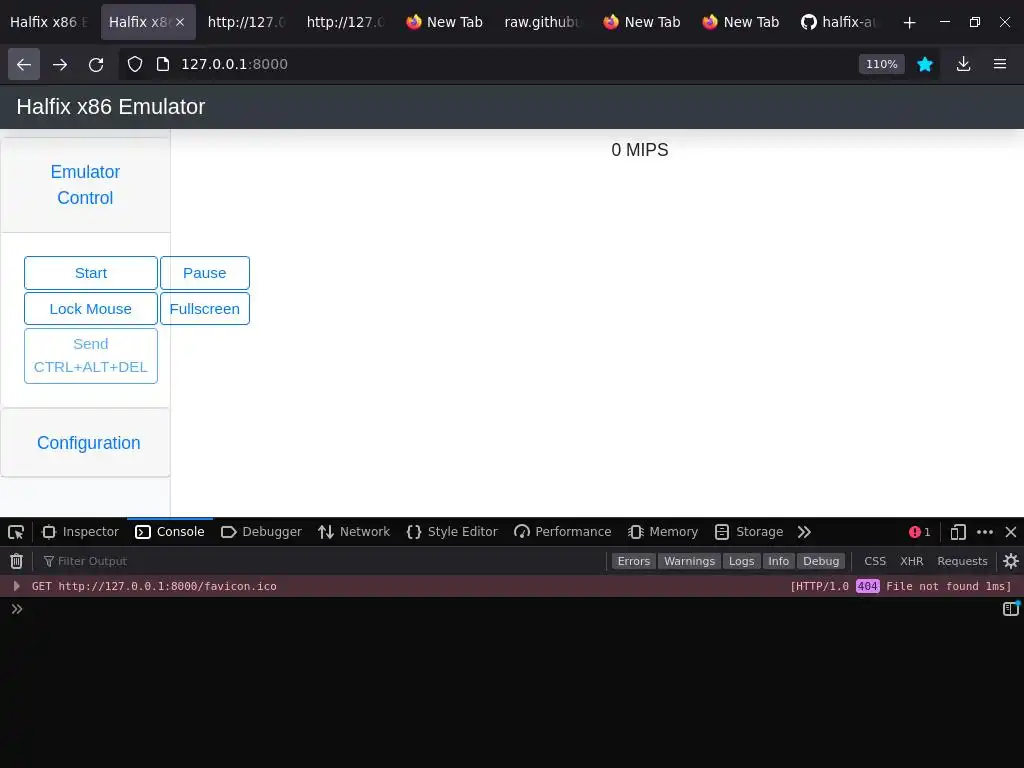The height and width of the screenshot is (768, 1024).
Task: Go back with the browser back arrow
Action: click(x=24, y=64)
